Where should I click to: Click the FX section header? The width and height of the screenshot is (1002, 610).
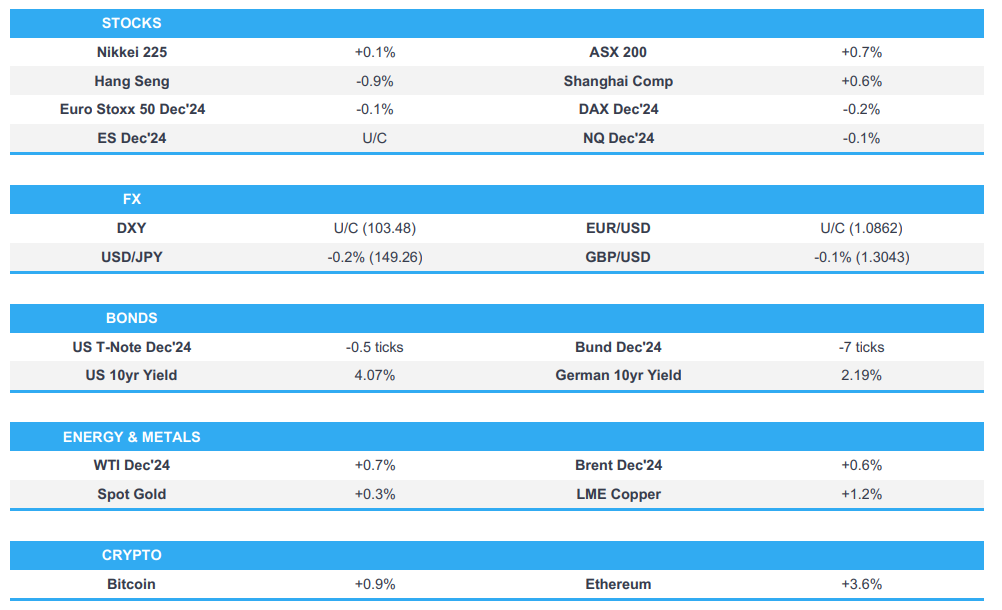click(x=131, y=199)
